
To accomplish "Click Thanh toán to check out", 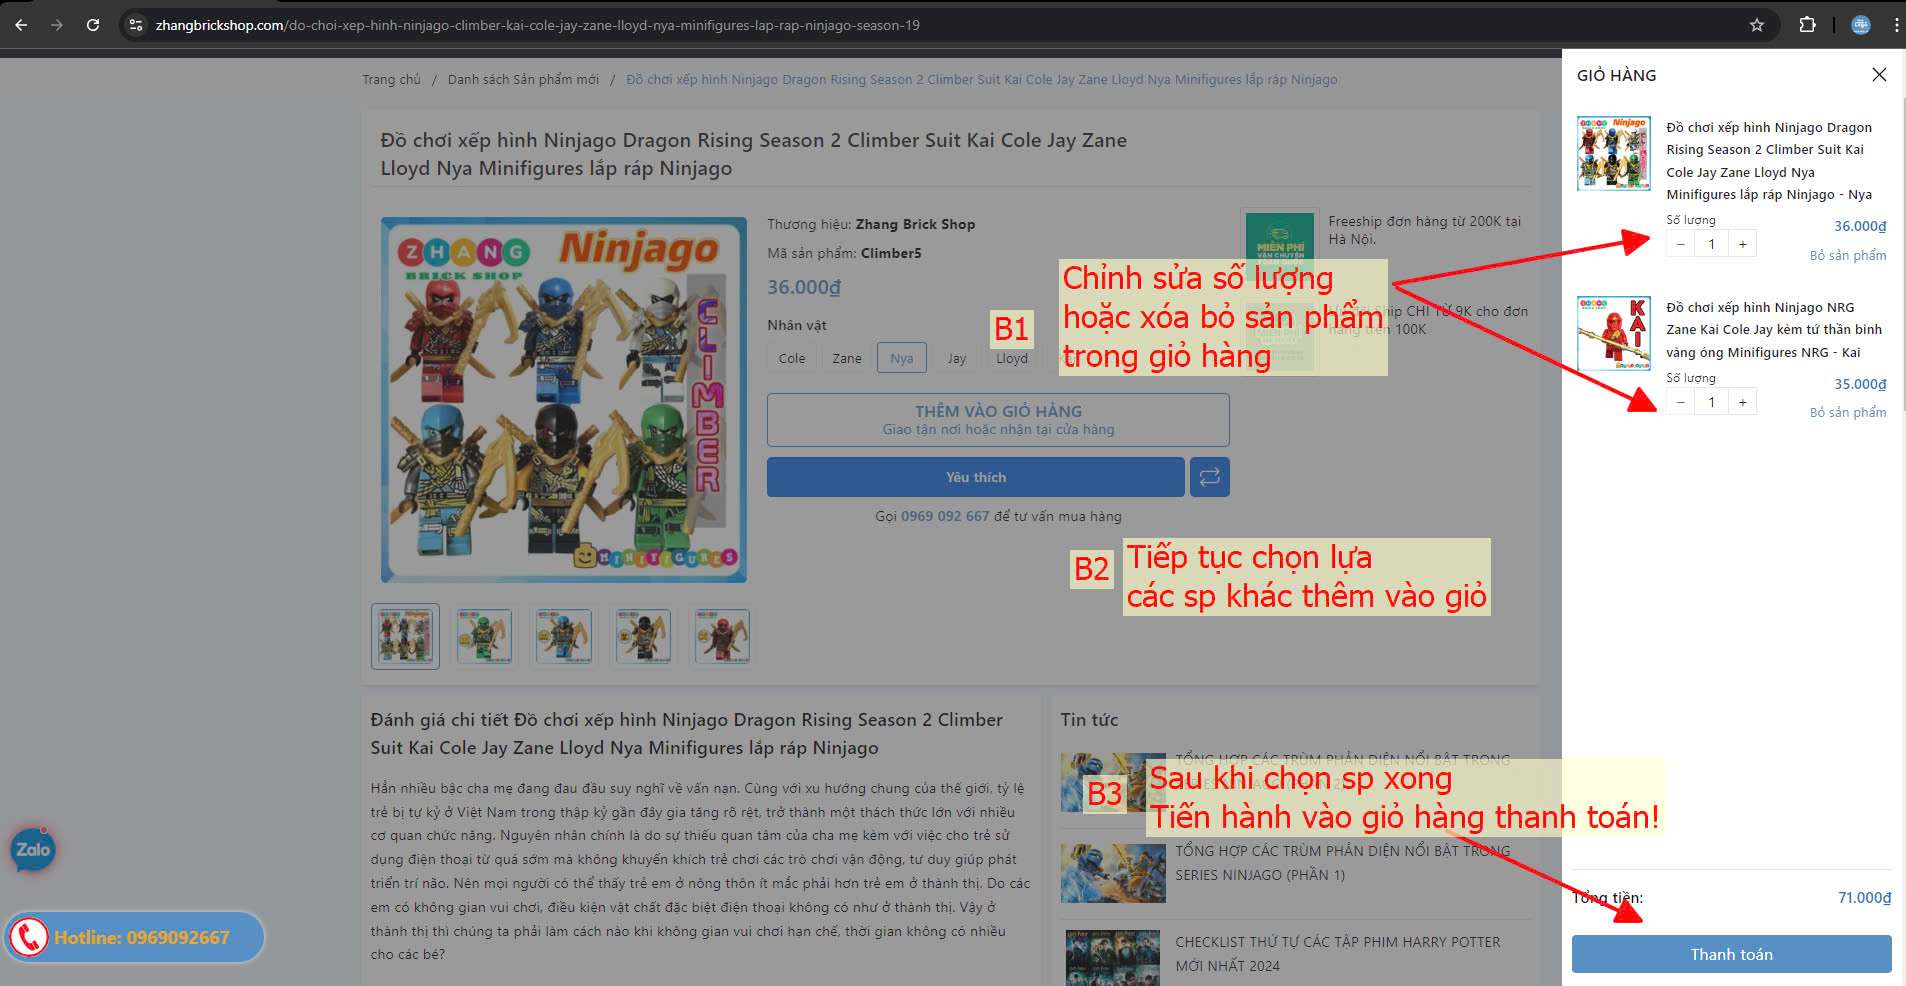I will coord(1731,954).
